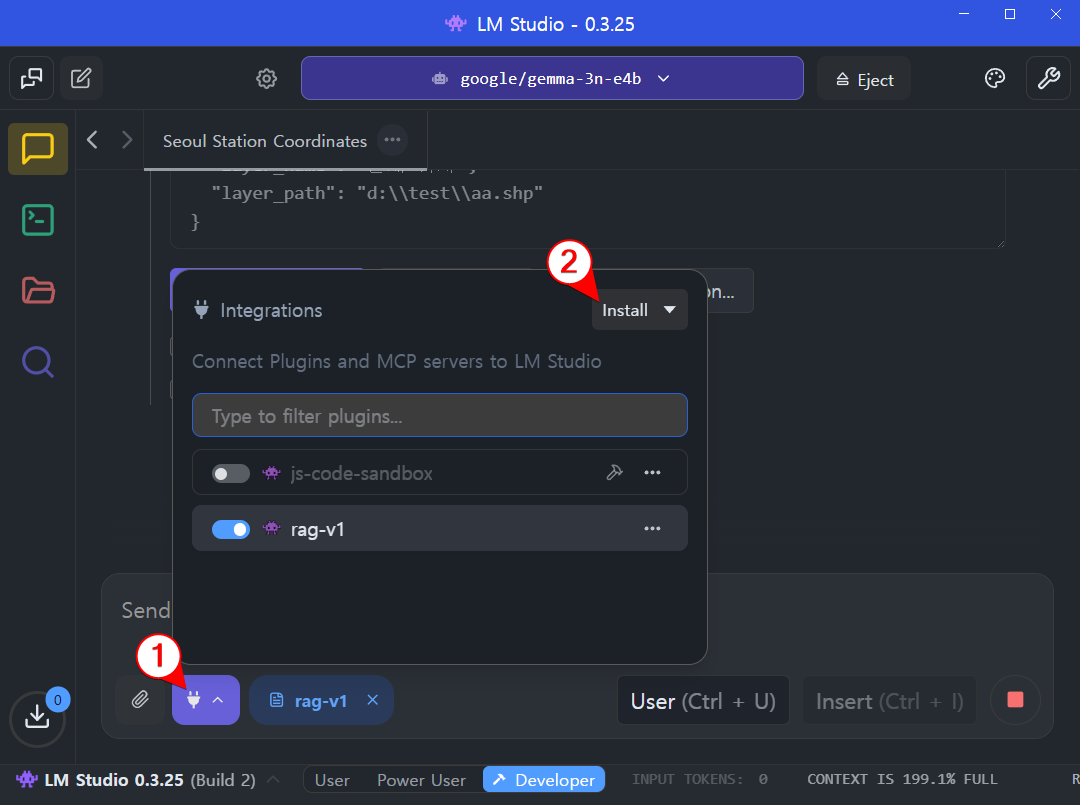Viewport: 1080px width, 805px height.
Task: Open the wrench settings panel icon
Action: (x=1048, y=79)
